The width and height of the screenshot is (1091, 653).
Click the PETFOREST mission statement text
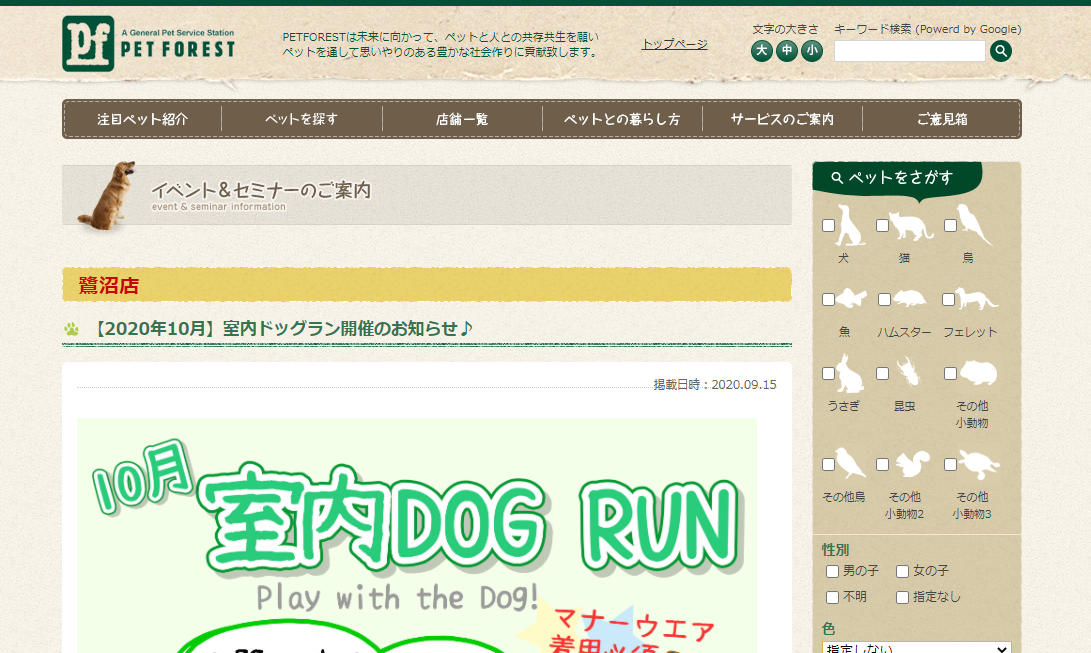[x=440, y=45]
